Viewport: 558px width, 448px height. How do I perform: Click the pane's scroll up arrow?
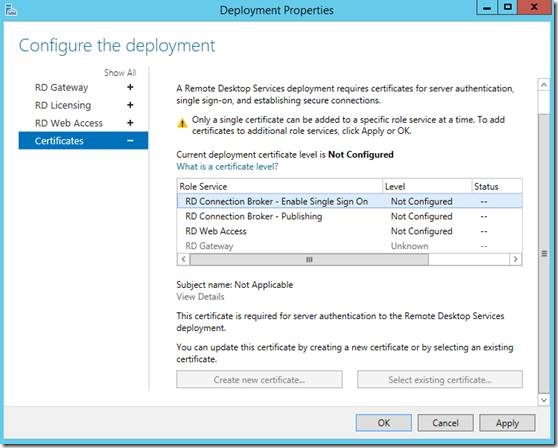[x=543, y=85]
